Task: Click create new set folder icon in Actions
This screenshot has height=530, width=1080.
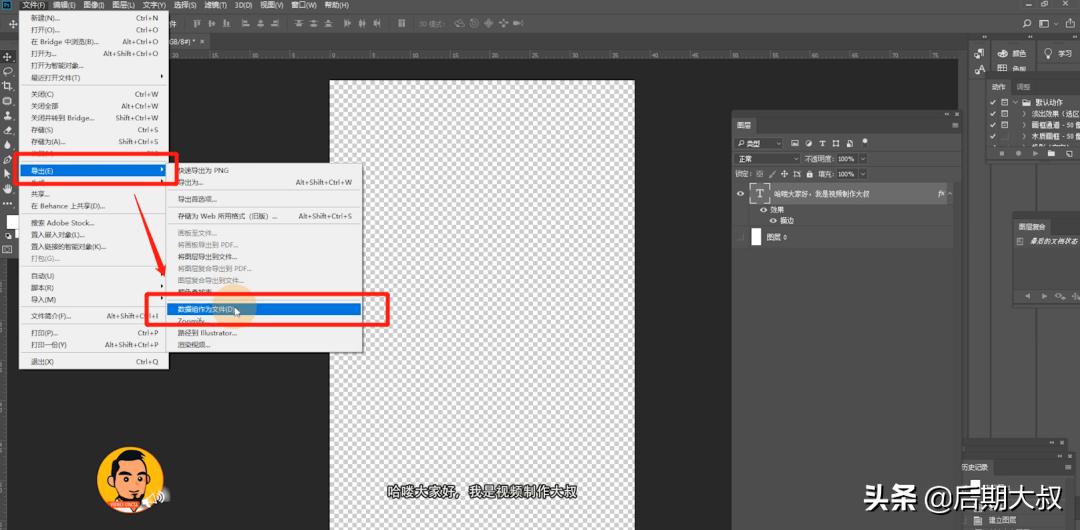Action: pos(1051,154)
